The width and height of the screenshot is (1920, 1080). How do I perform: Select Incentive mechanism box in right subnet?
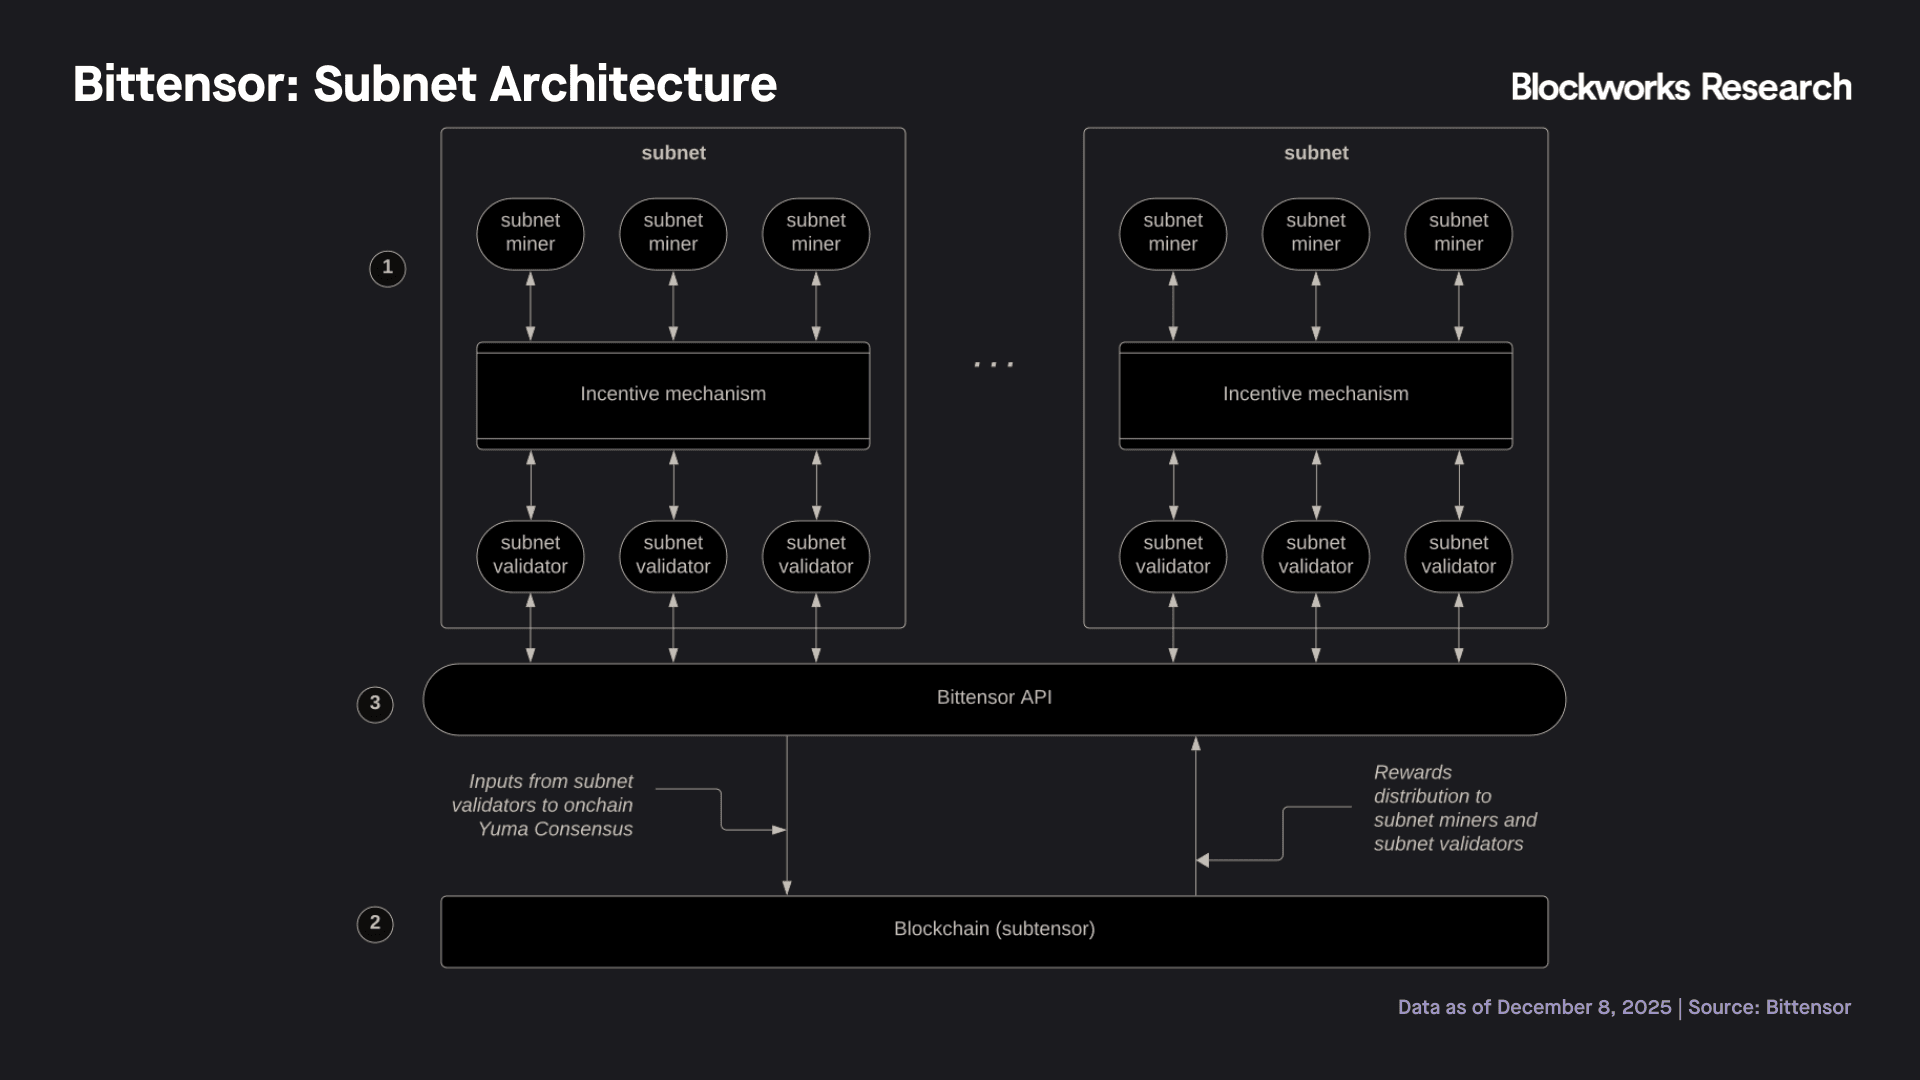[x=1316, y=395]
